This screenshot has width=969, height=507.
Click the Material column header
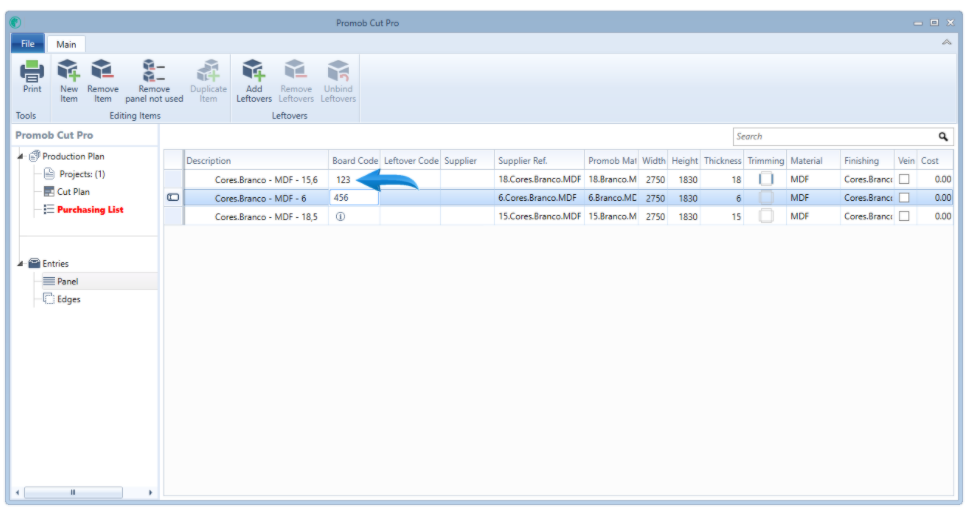pos(813,161)
